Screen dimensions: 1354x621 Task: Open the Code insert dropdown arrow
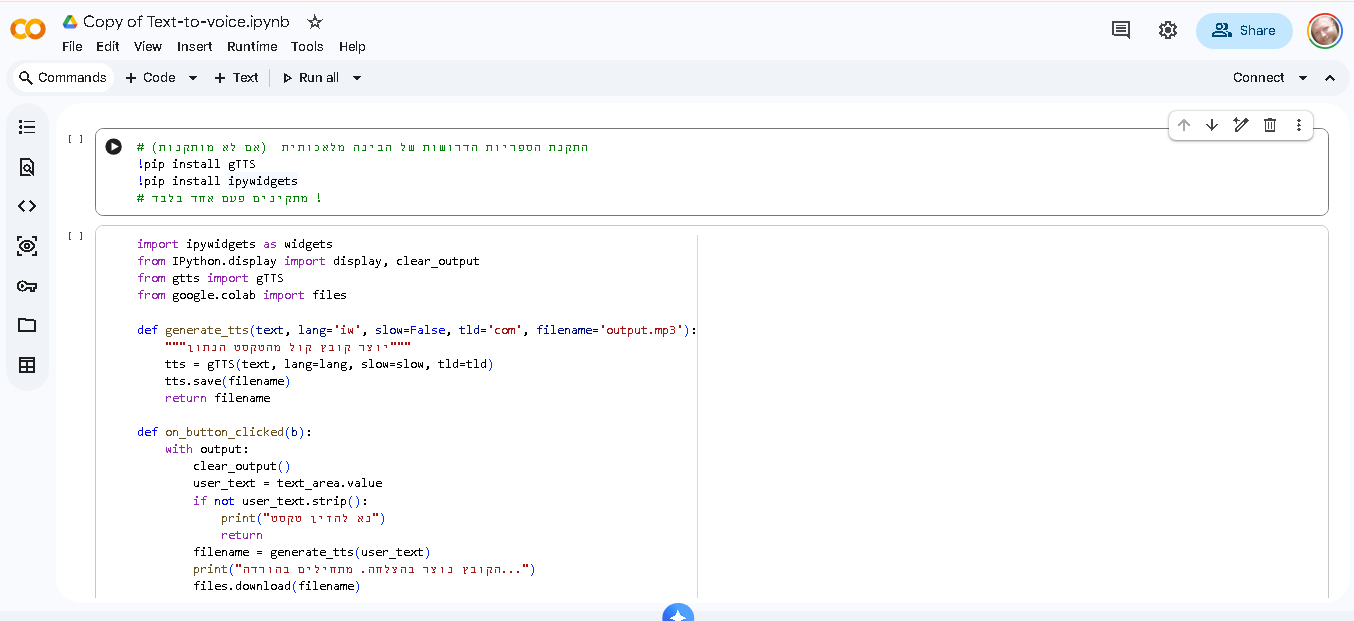(x=193, y=78)
